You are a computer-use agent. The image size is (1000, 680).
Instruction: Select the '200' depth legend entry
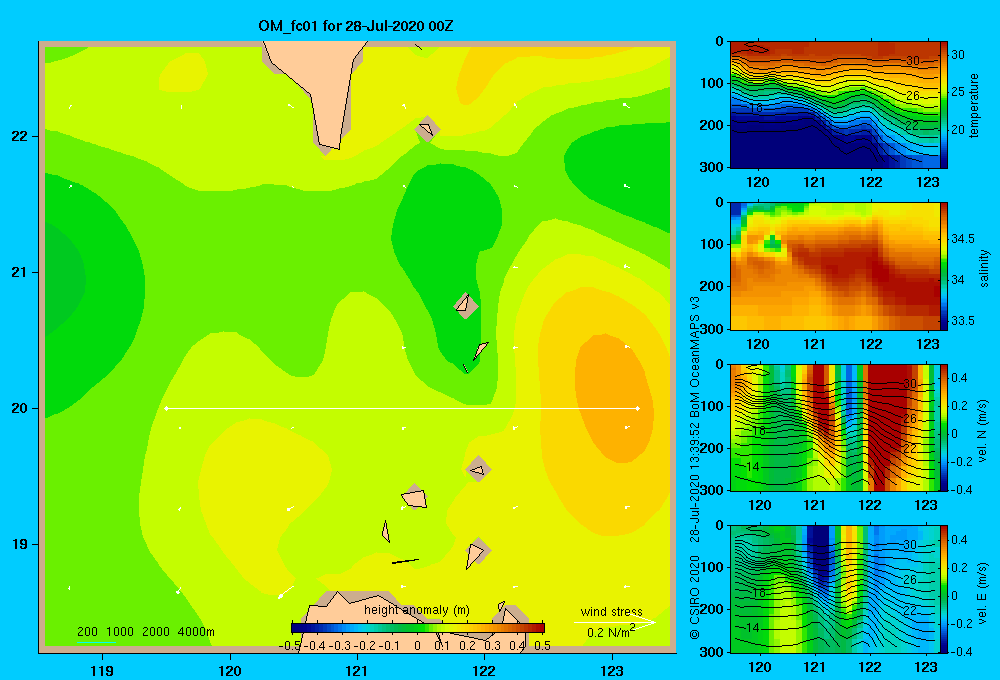pos(87,632)
